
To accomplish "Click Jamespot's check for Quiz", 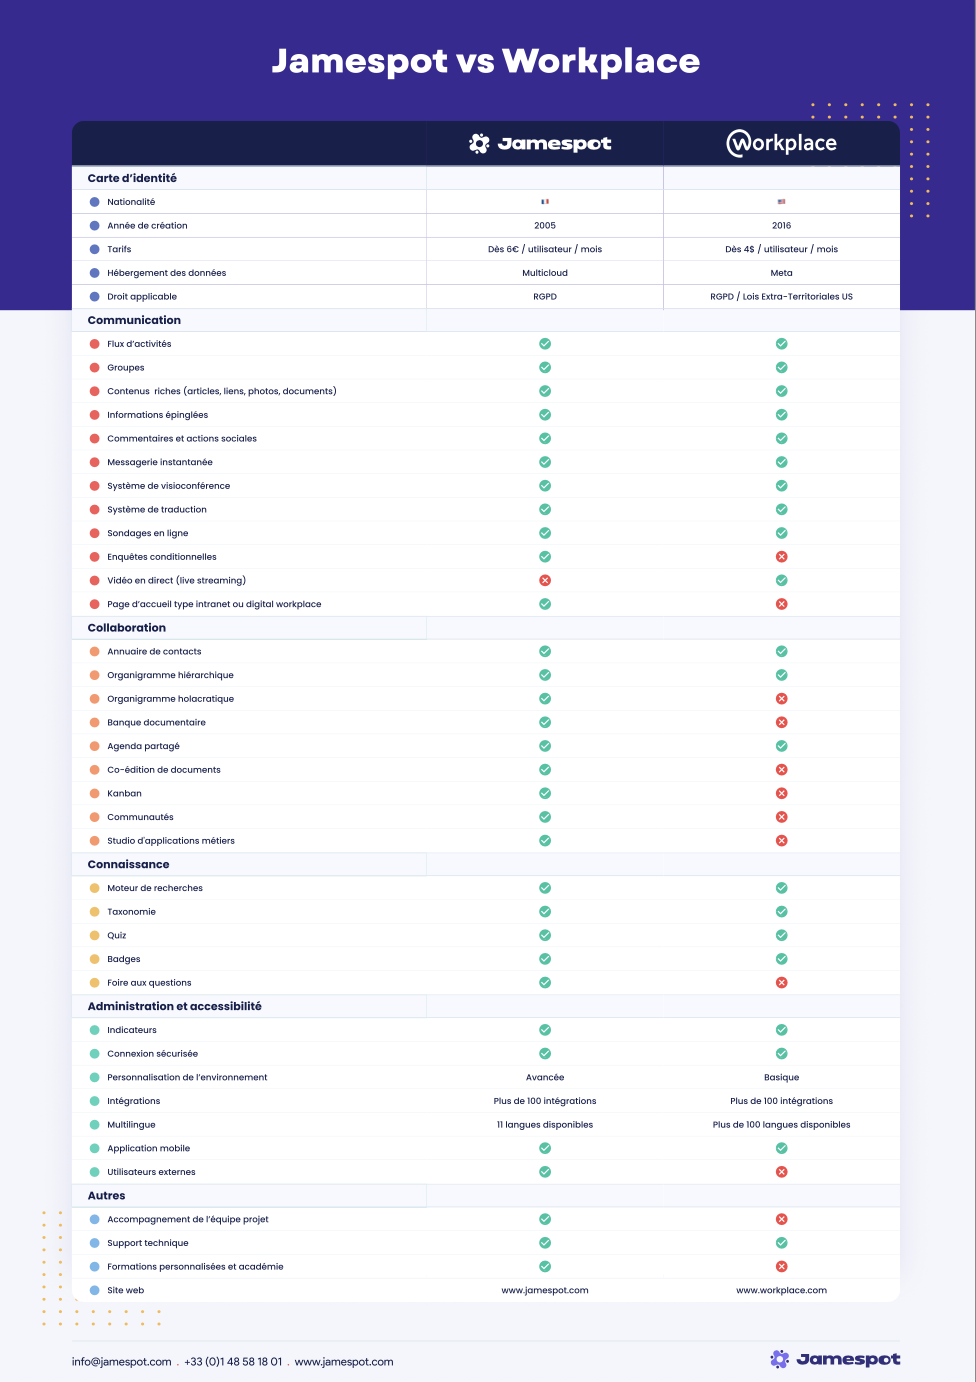I will (x=545, y=935).
